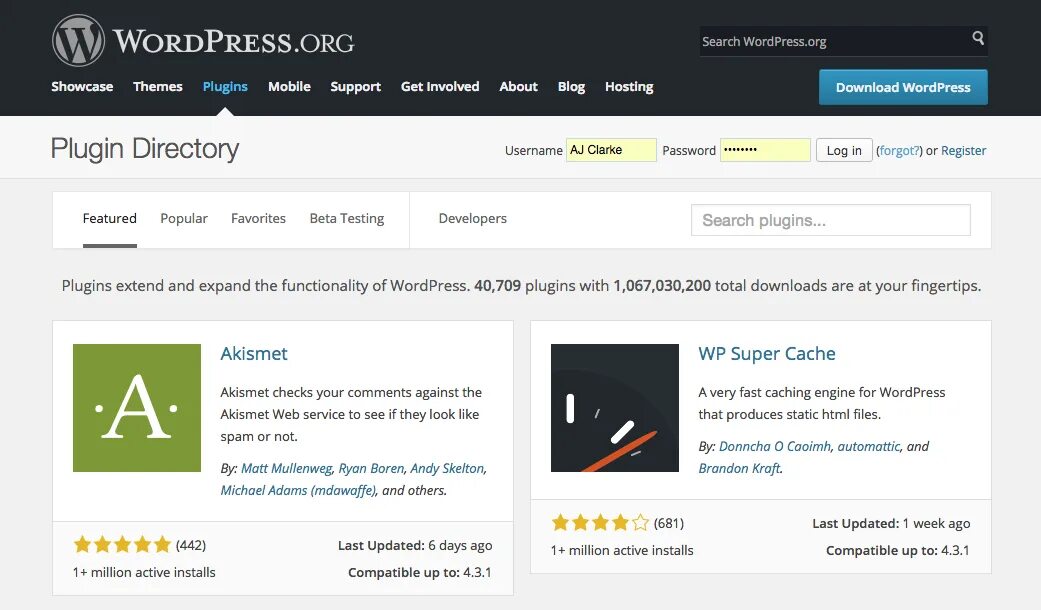Go to the Themes menu

[x=158, y=87]
